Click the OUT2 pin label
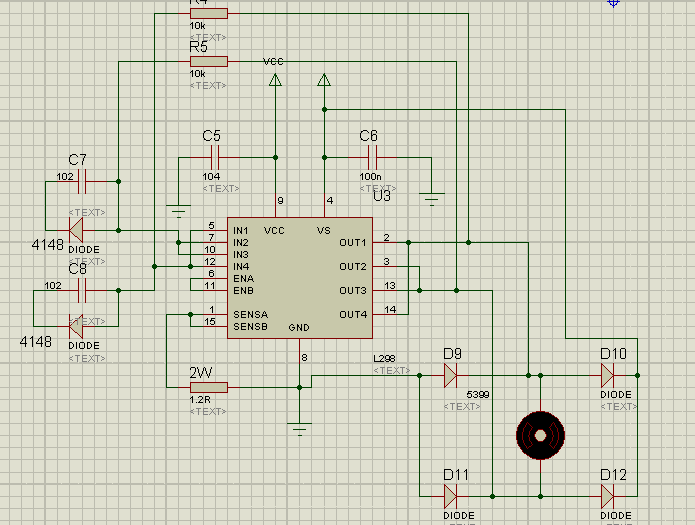 [x=353, y=266]
